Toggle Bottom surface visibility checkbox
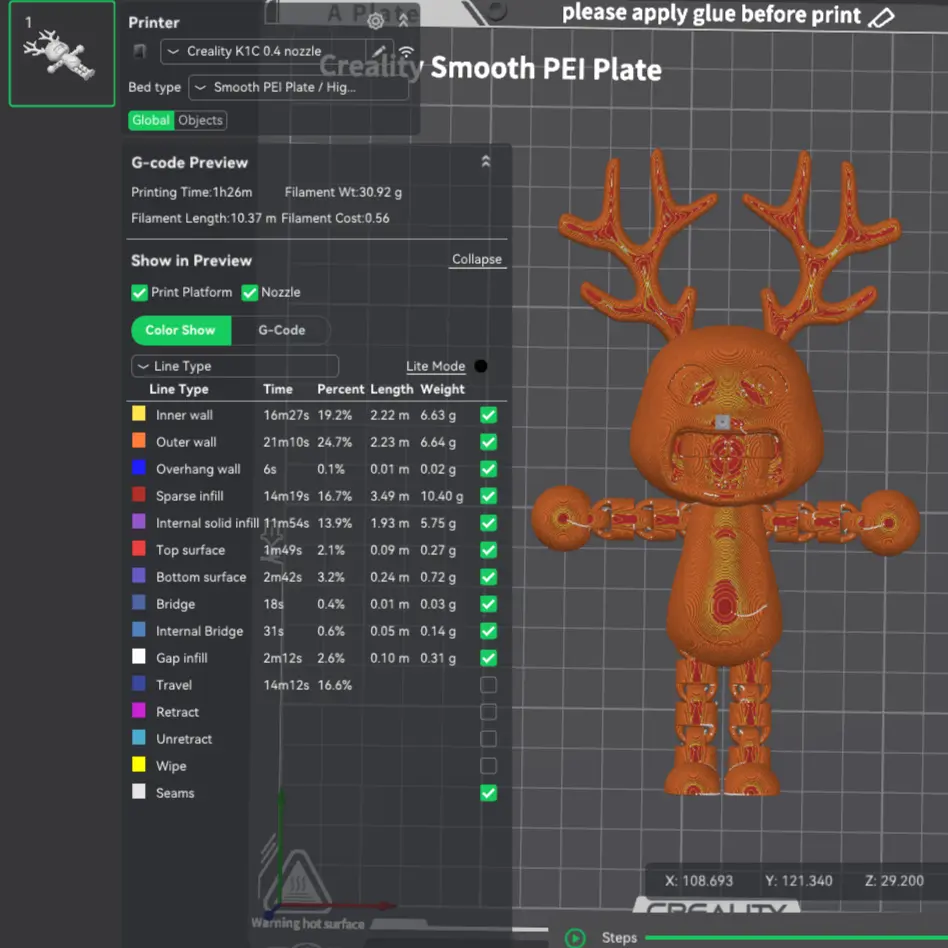 489,577
